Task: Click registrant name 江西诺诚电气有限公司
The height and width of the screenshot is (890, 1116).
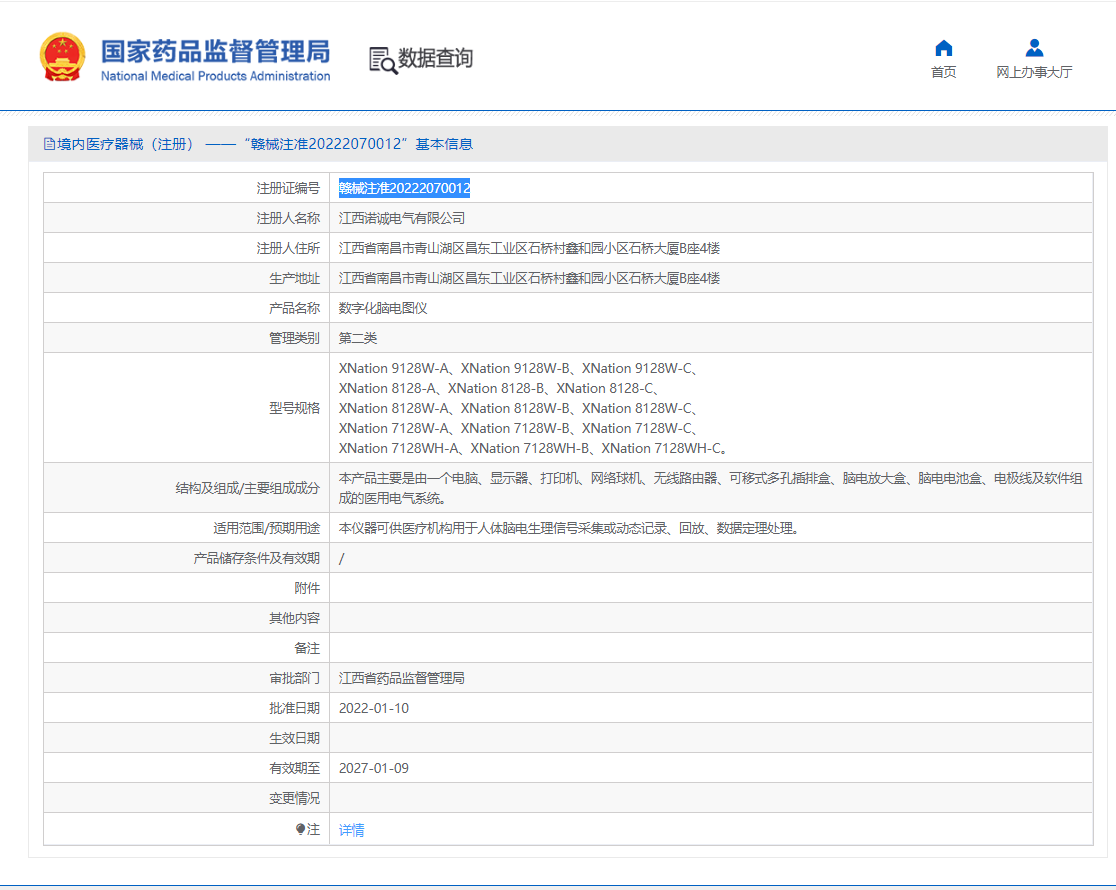Action: (x=402, y=218)
